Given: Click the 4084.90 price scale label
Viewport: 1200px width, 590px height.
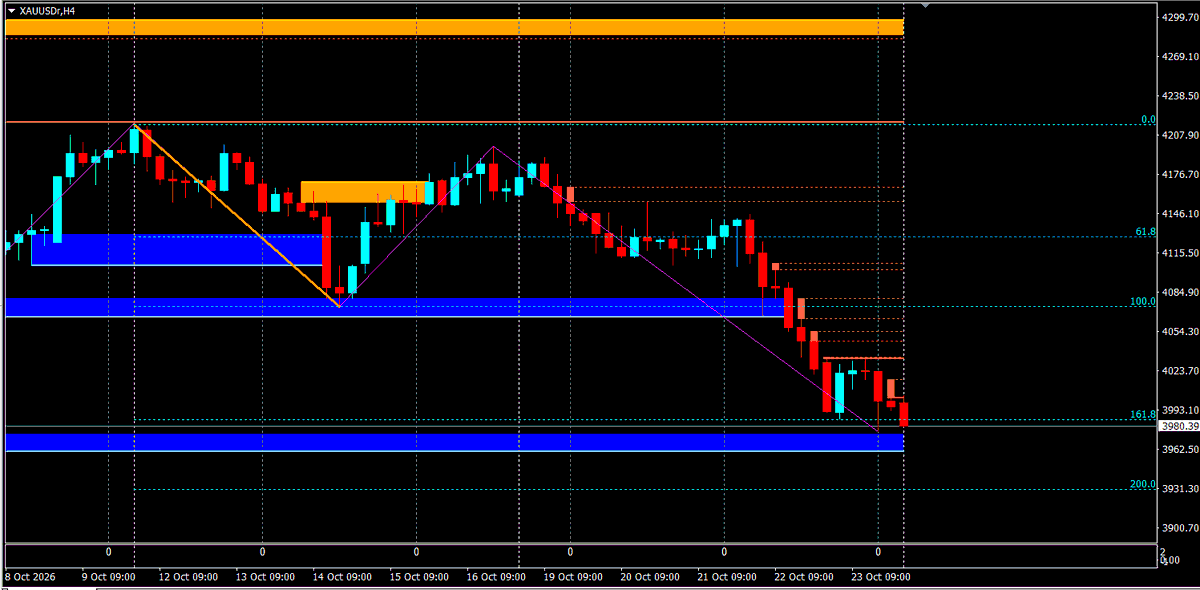Looking at the screenshot, I should 1180,292.
